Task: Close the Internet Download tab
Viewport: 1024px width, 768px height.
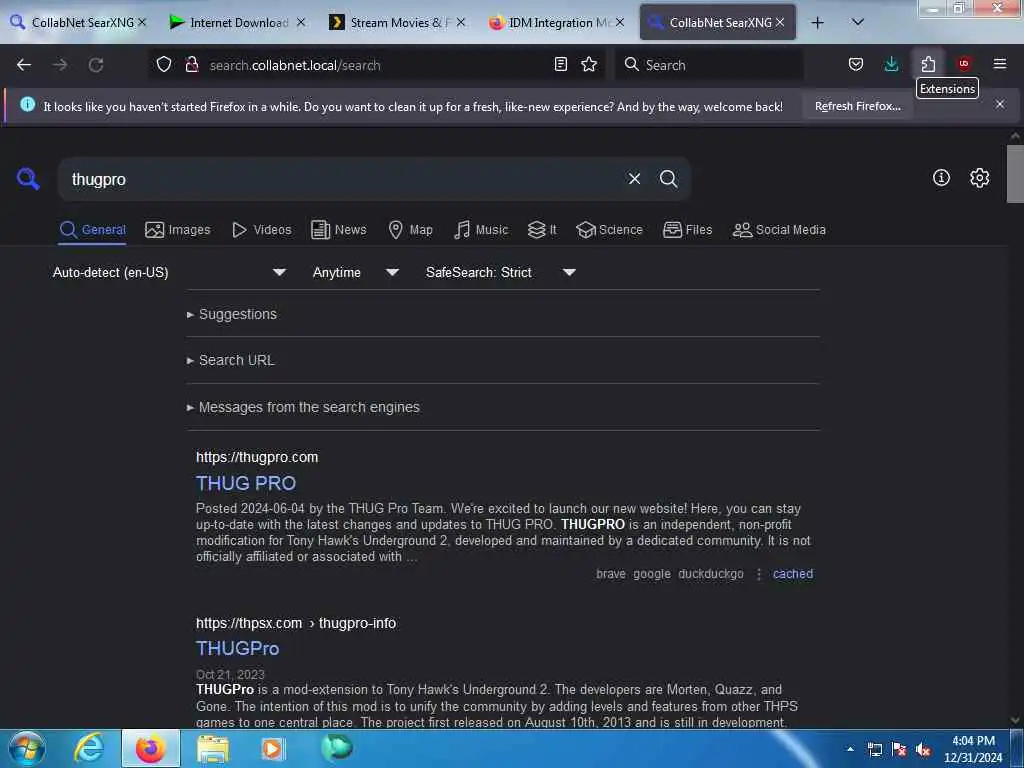Action: (x=300, y=22)
